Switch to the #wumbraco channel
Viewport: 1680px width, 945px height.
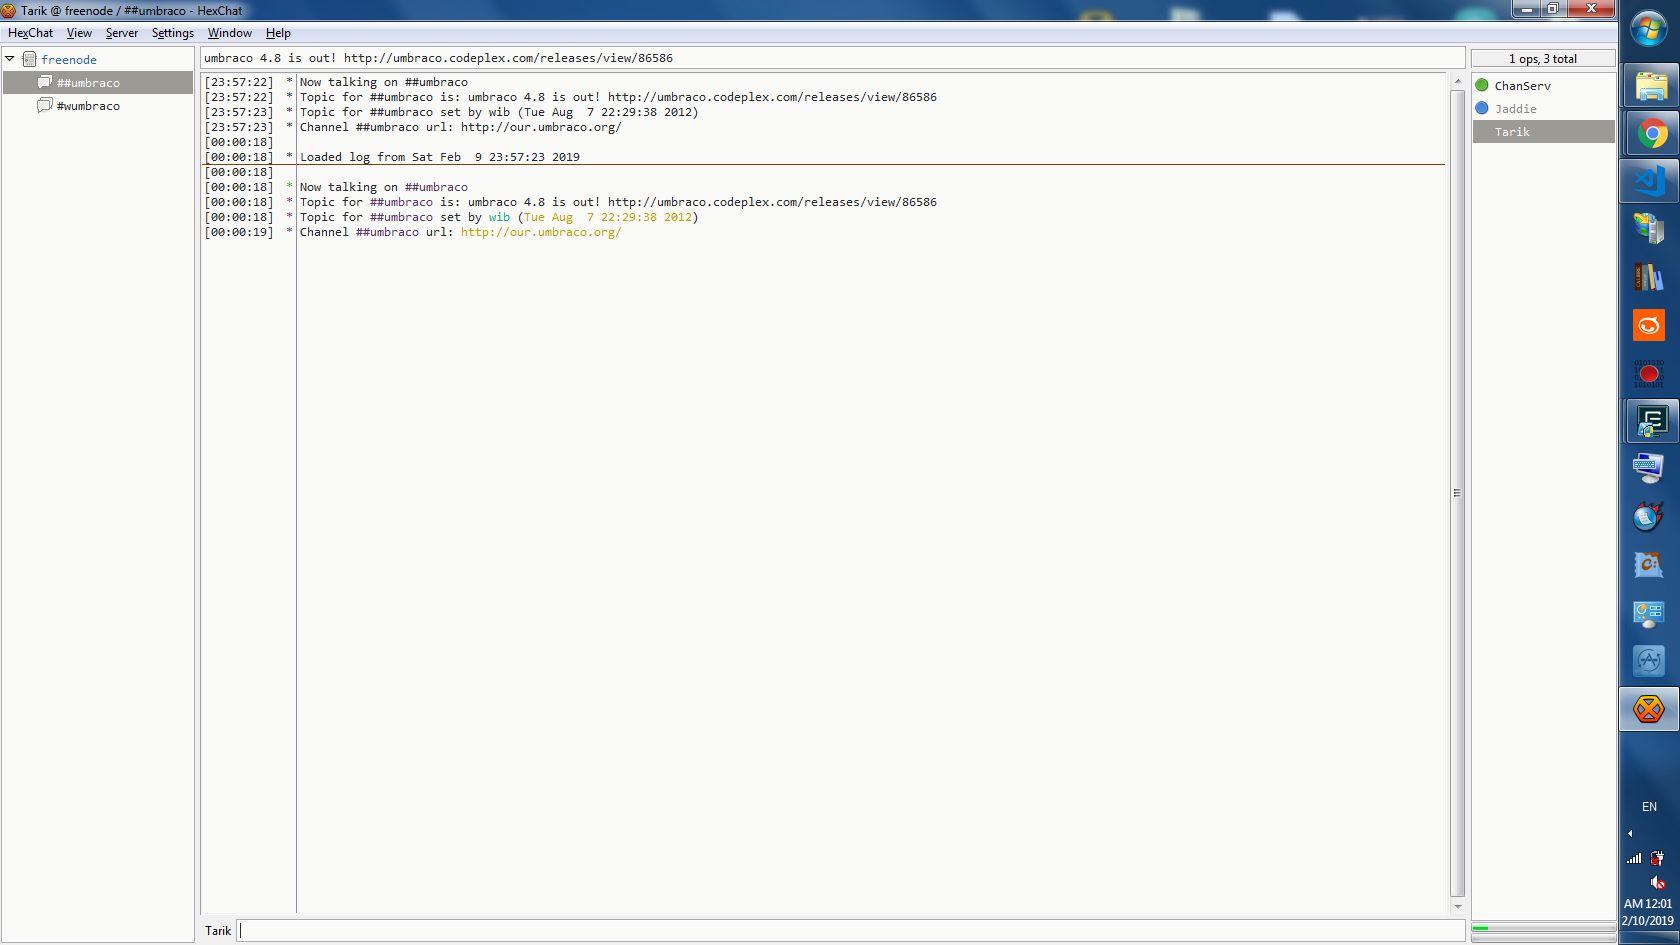[x=88, y=106]
